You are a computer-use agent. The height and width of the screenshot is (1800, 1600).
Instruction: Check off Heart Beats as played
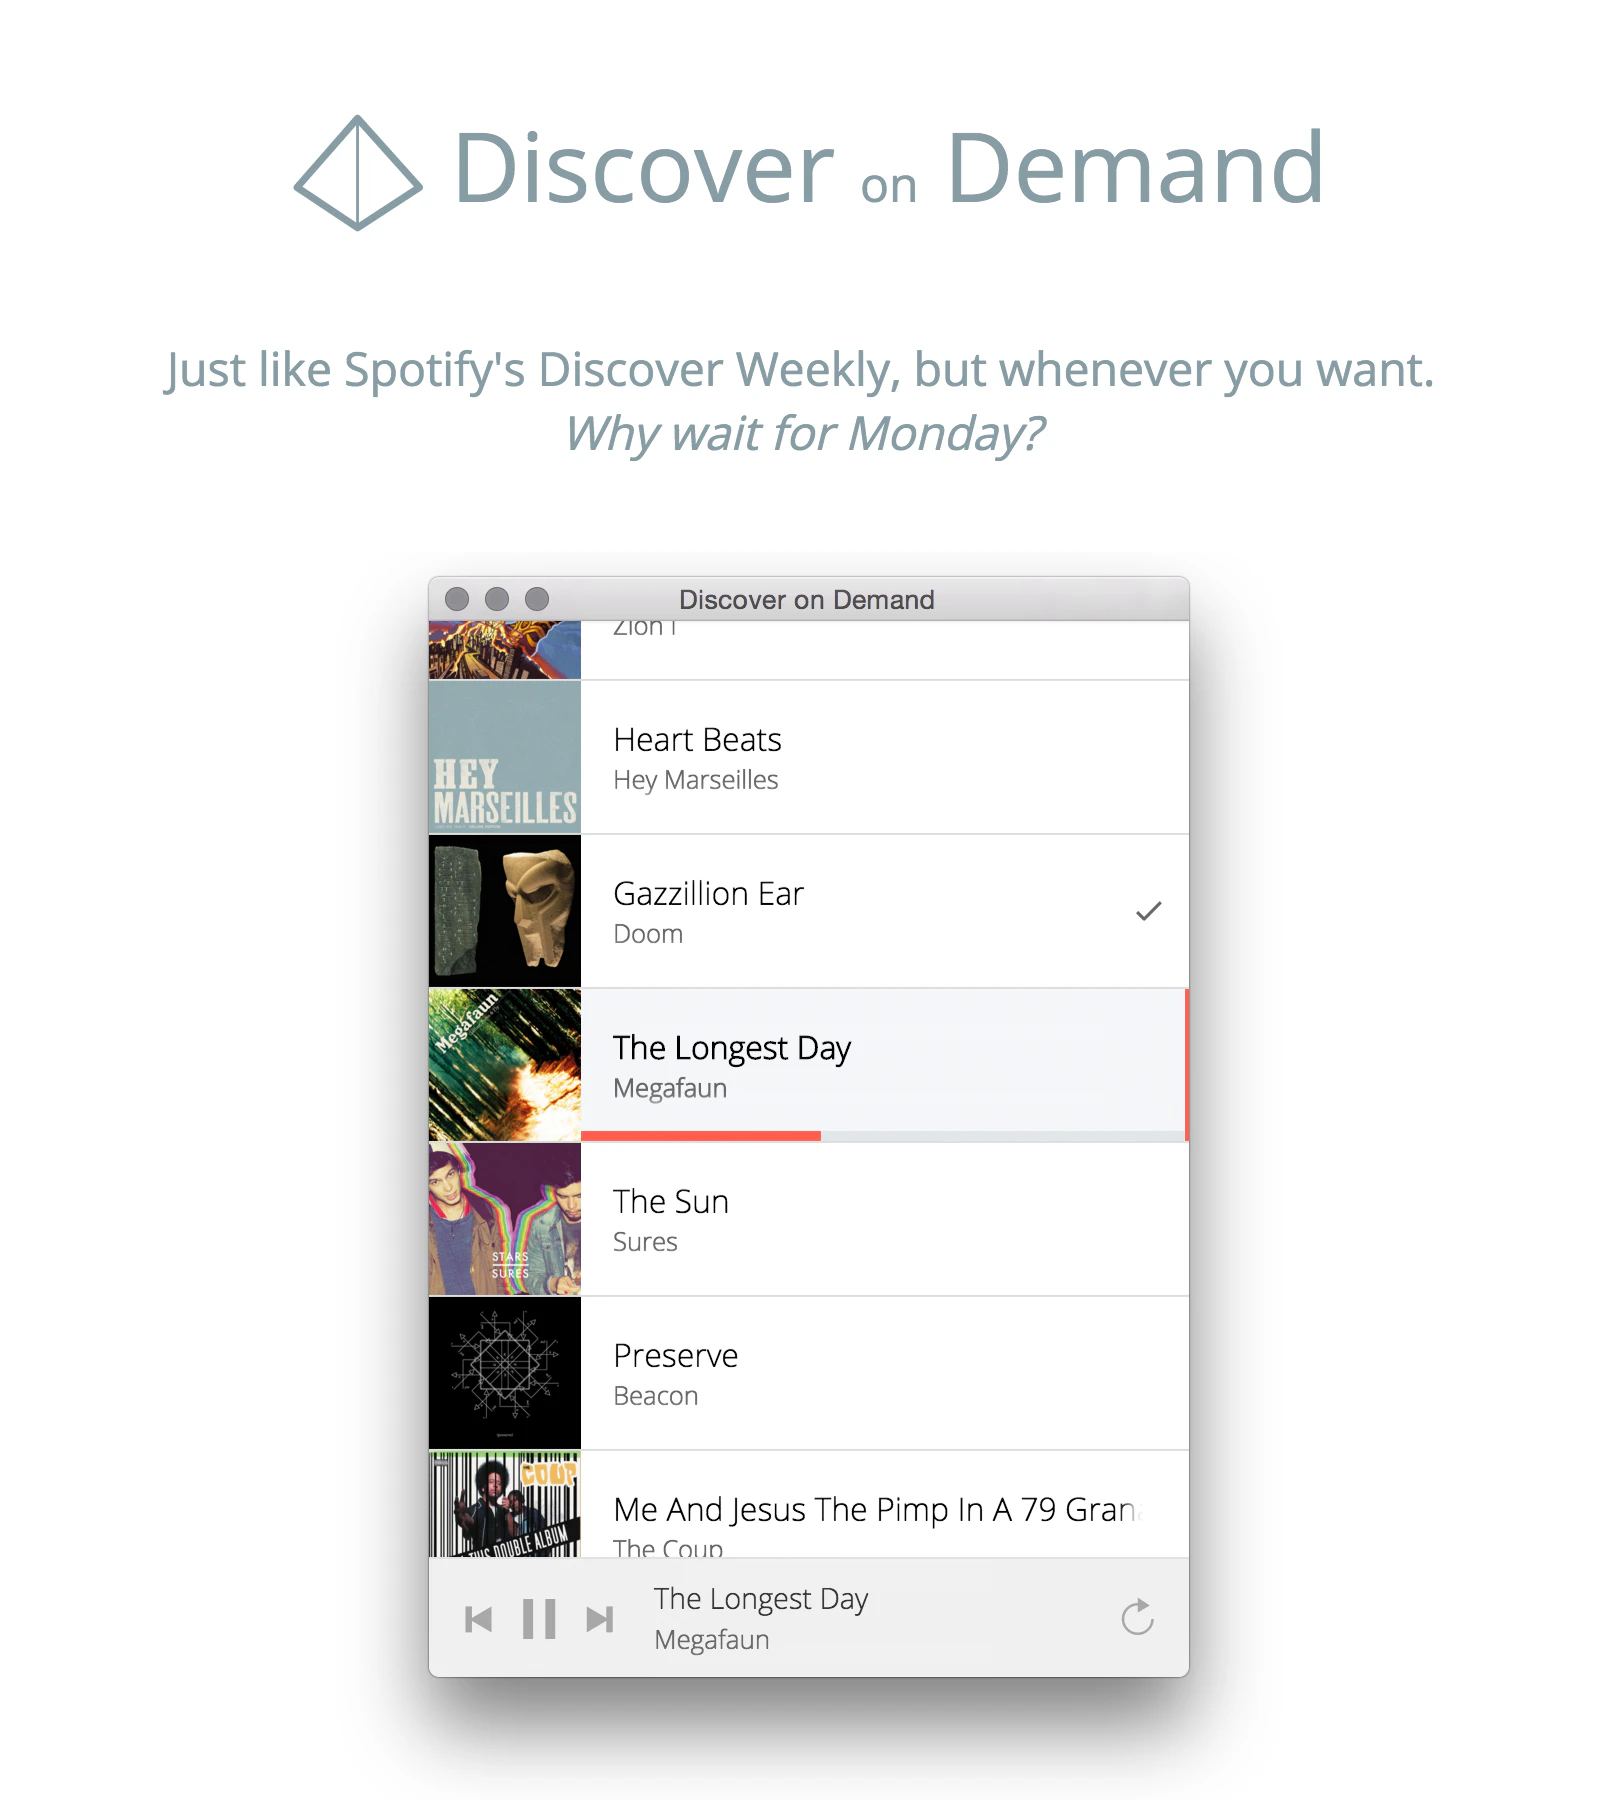1149,757
